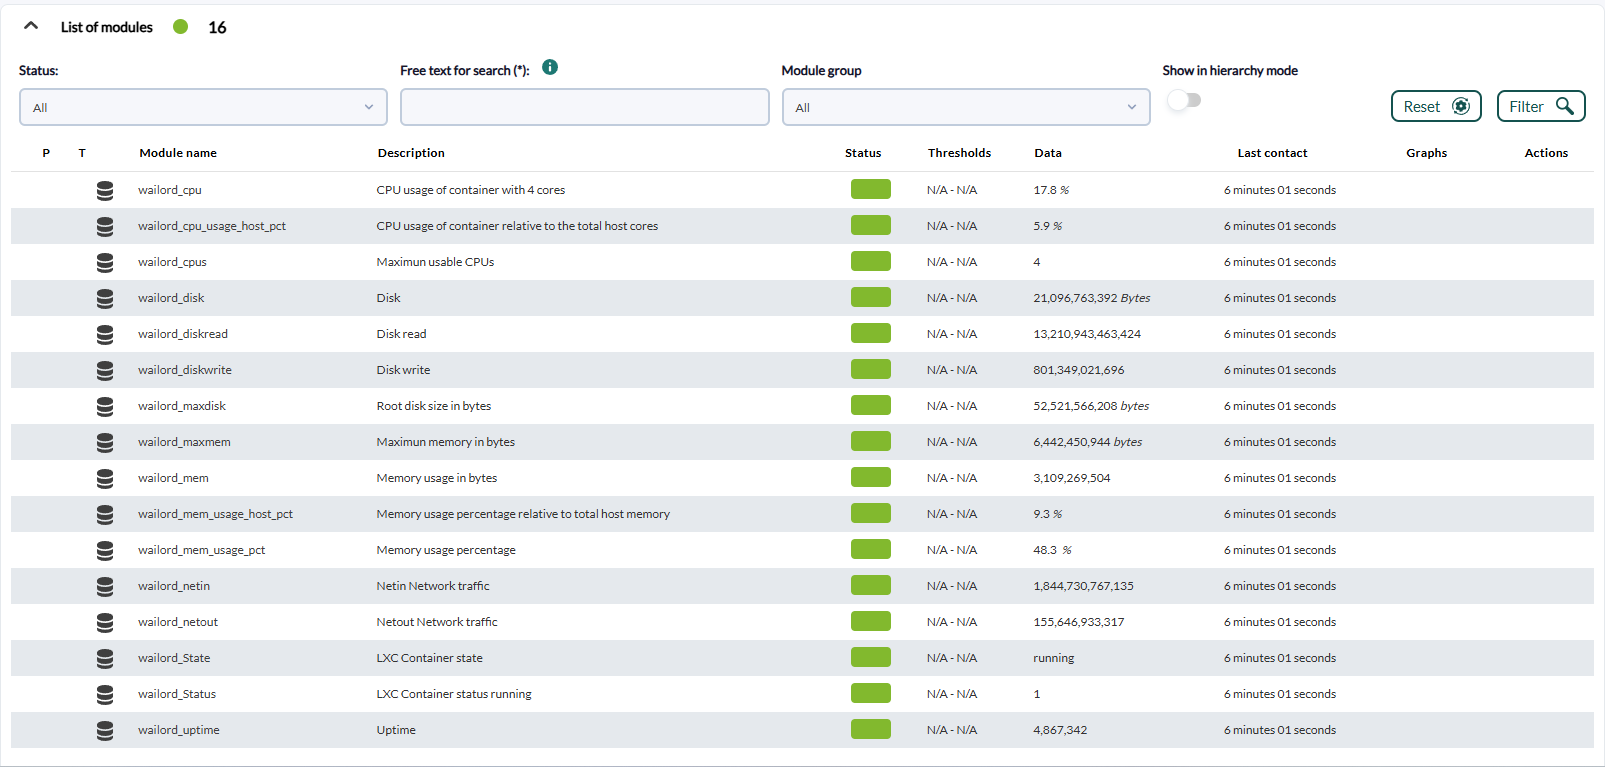Toggle Show in hierarchy mode switch
The width and height of the screenshot is (1605, 767).
(1184, 100)
